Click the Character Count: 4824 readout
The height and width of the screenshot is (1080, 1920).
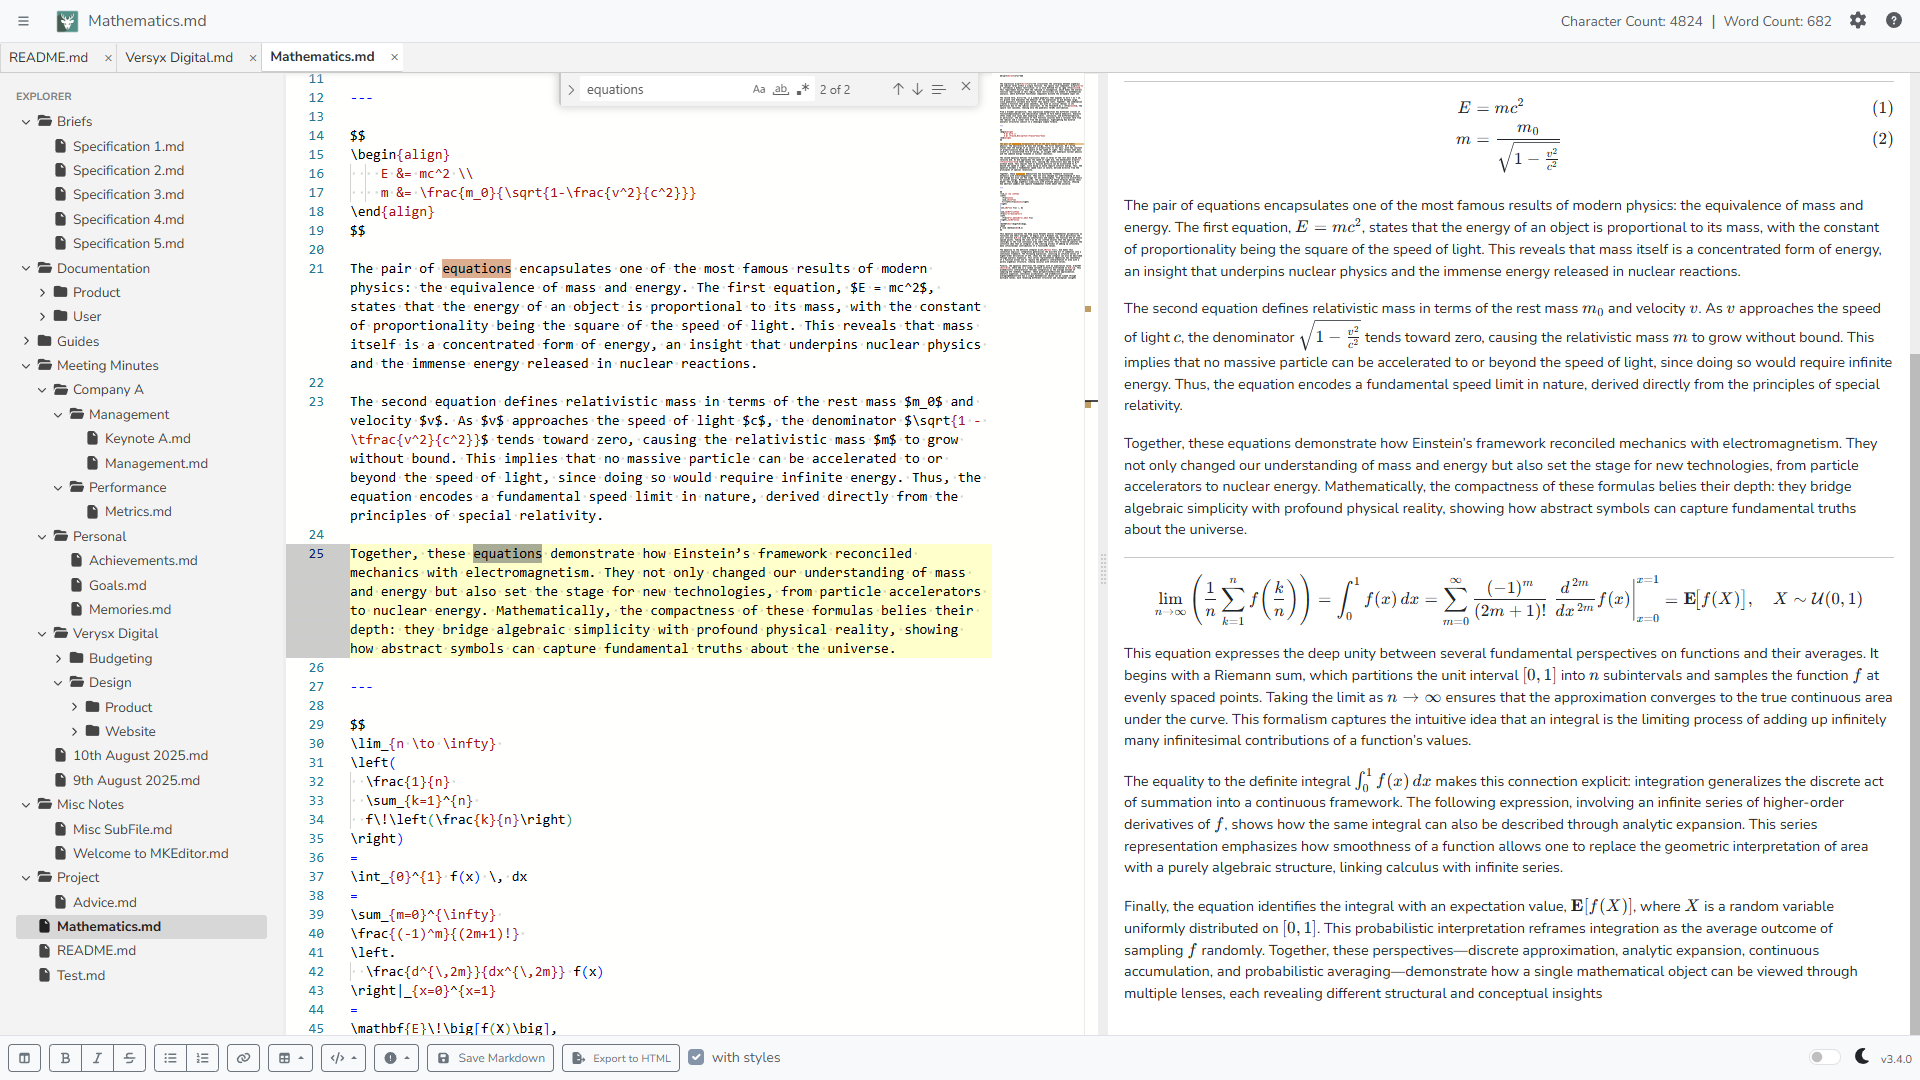tap(1631, 21)
